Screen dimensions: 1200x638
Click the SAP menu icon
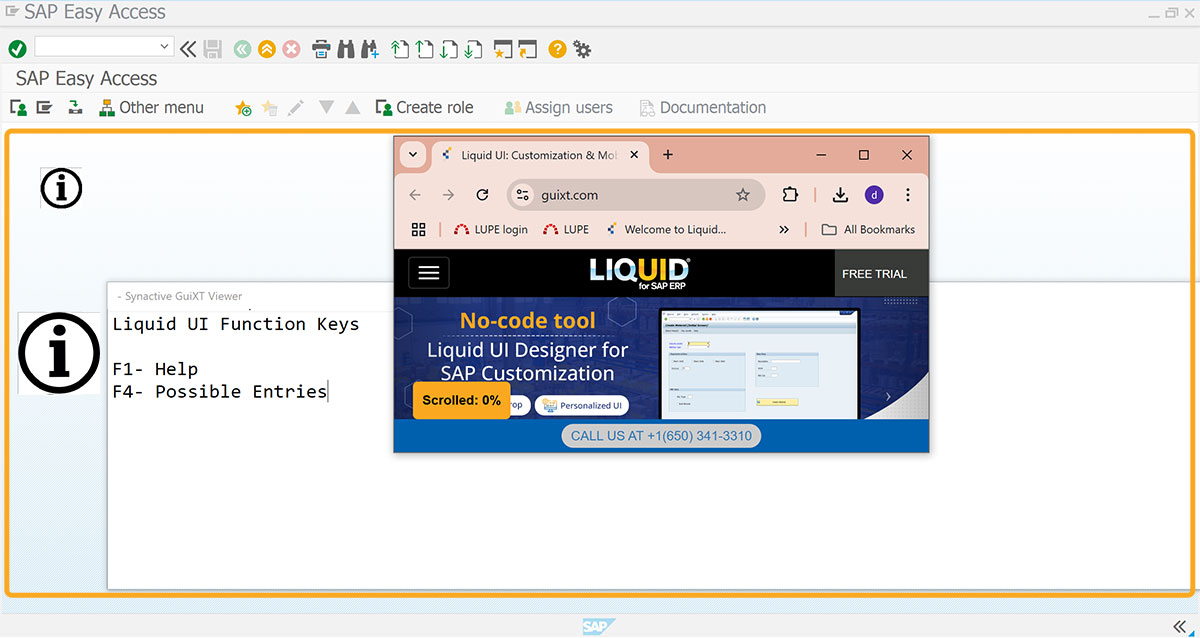(44, 107)
